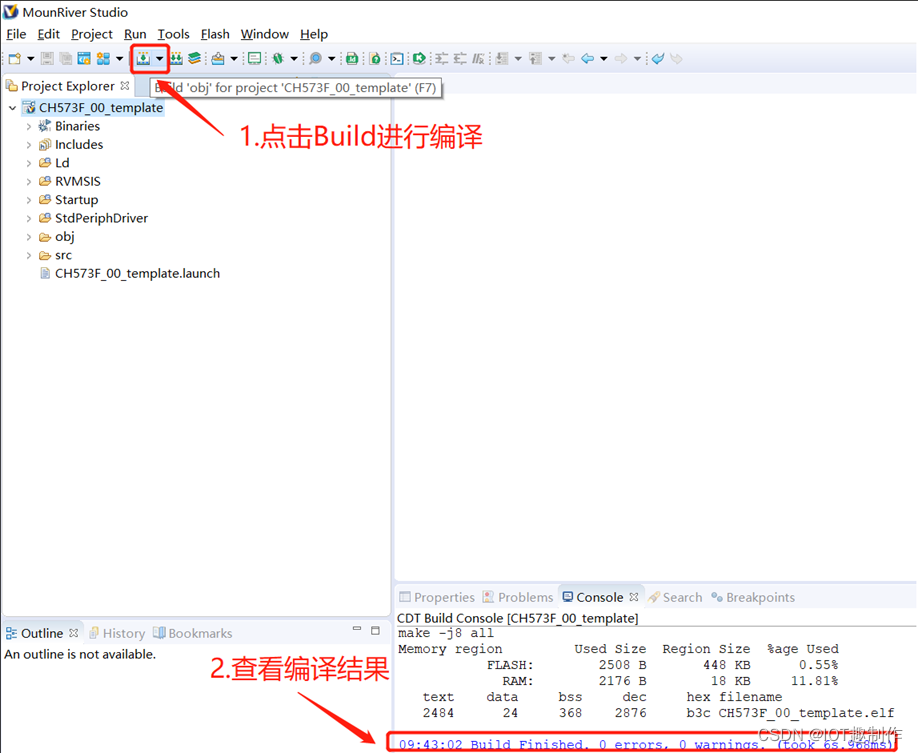Expand the StdPeriphDriver folder node

coord(29,218)
